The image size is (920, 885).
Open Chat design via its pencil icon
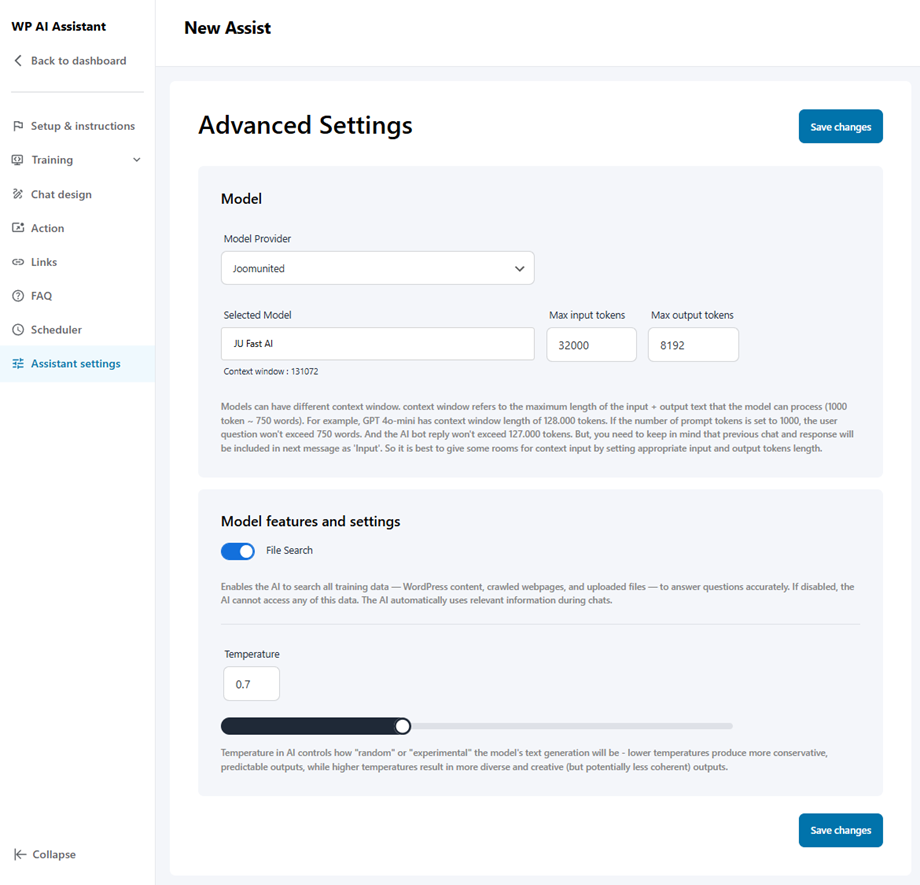pyautogui.click(x=16, y=194)
